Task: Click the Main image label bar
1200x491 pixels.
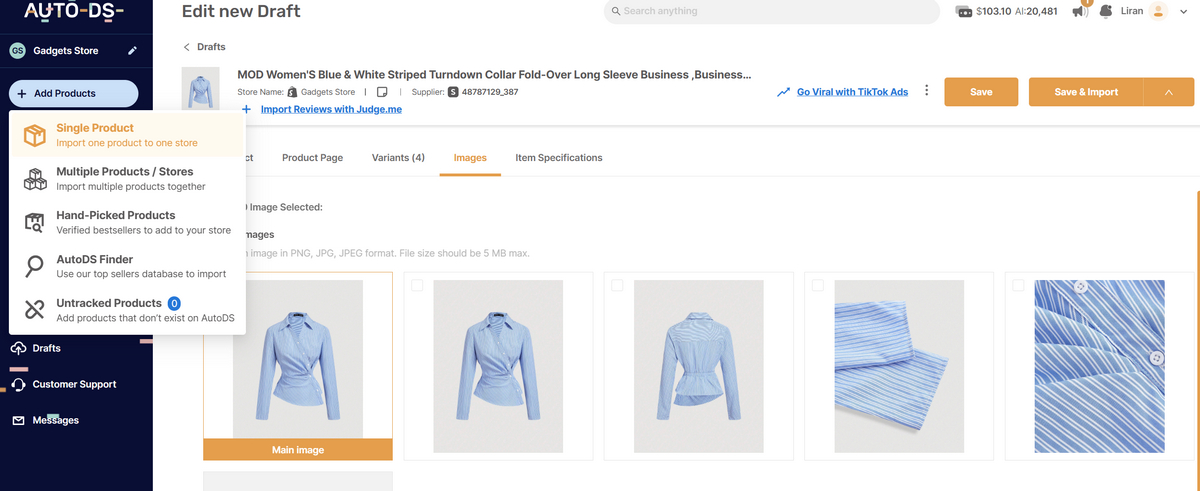Action: (x=298, y=450)
